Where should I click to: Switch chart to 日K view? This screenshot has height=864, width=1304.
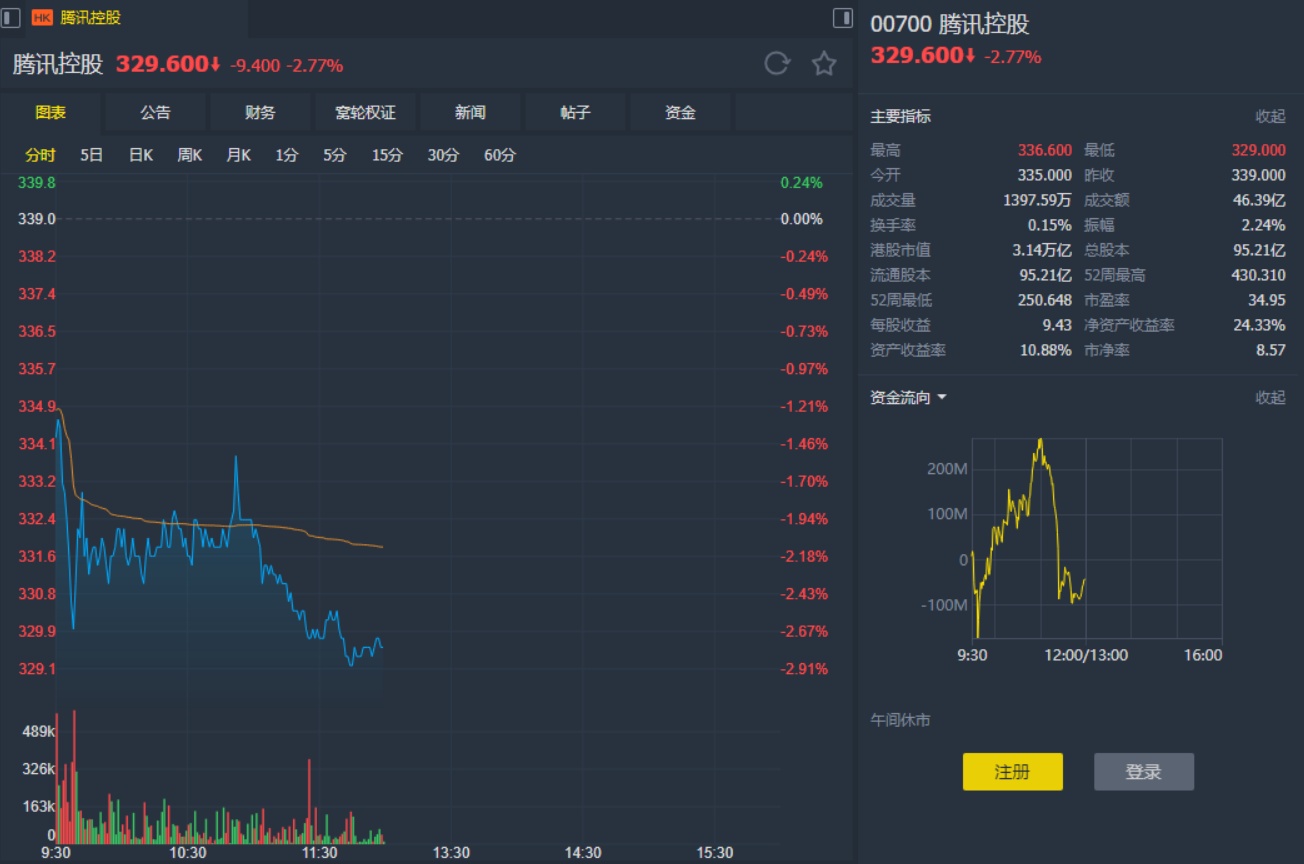tap(141, 155)
